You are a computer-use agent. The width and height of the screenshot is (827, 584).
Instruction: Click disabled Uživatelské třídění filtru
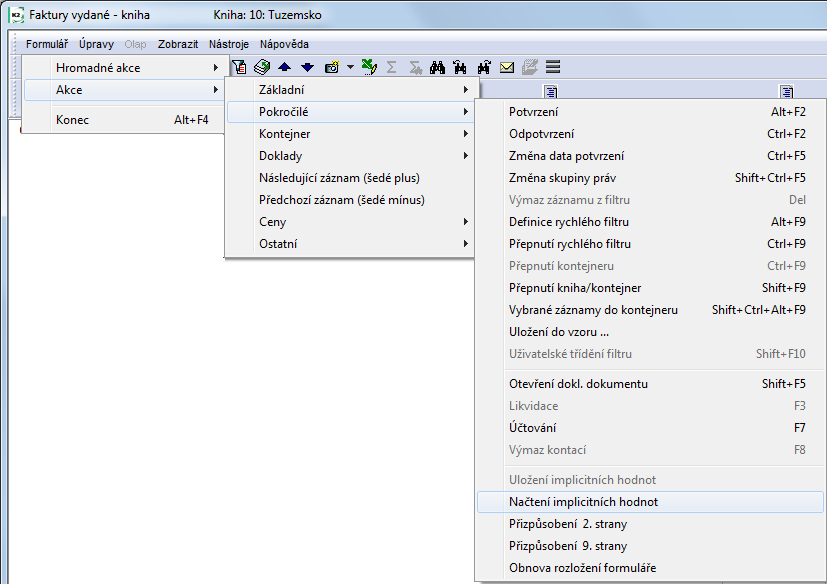pyautogui.click(x=650, y=353)
